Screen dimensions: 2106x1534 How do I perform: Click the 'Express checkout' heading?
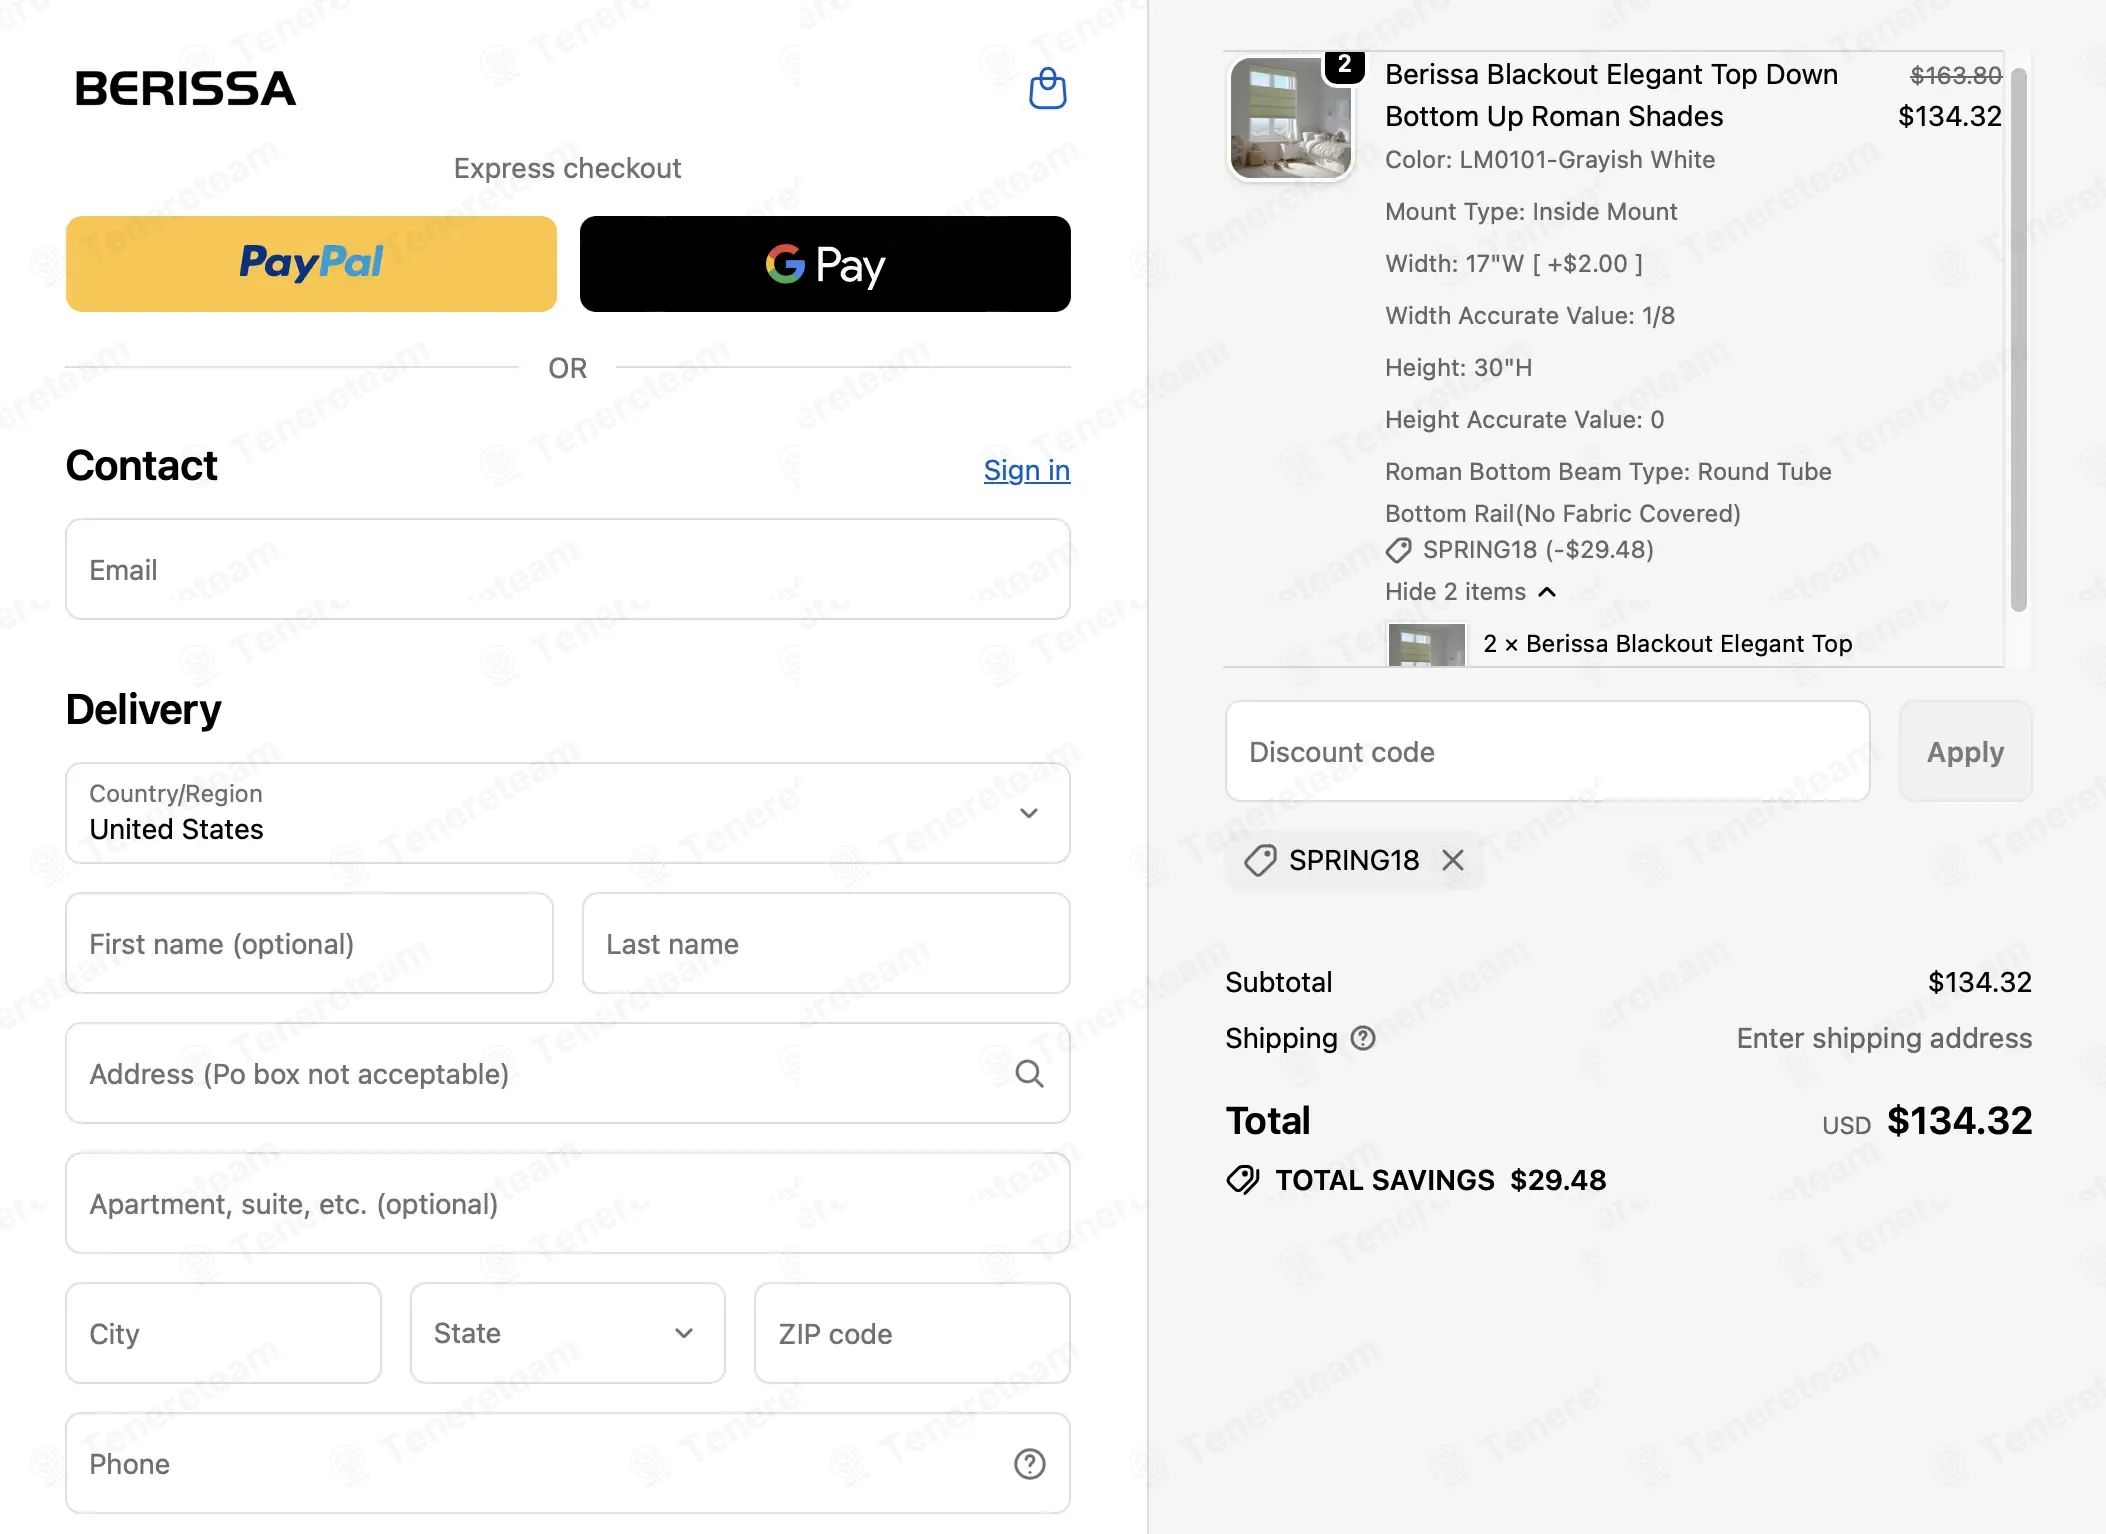tap(567, 168)
